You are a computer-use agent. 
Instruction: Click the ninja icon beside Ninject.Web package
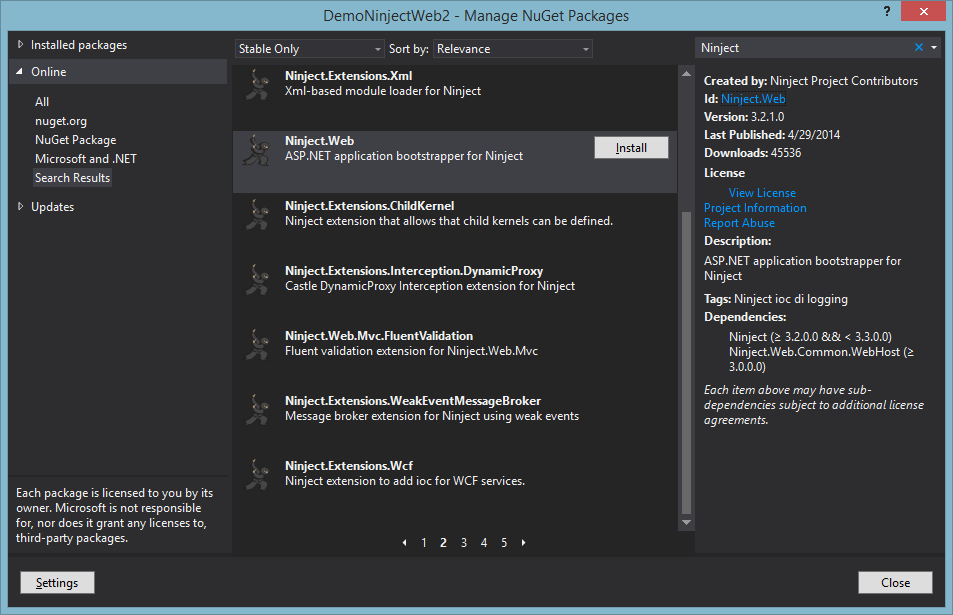[x=257, y=150]
